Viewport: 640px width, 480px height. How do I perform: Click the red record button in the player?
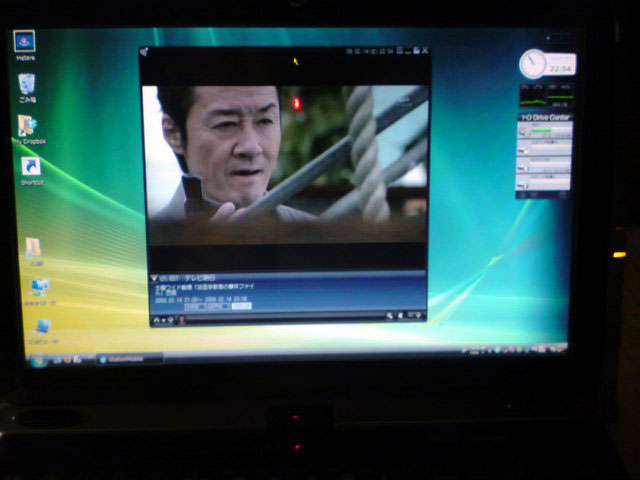point(182,320)
